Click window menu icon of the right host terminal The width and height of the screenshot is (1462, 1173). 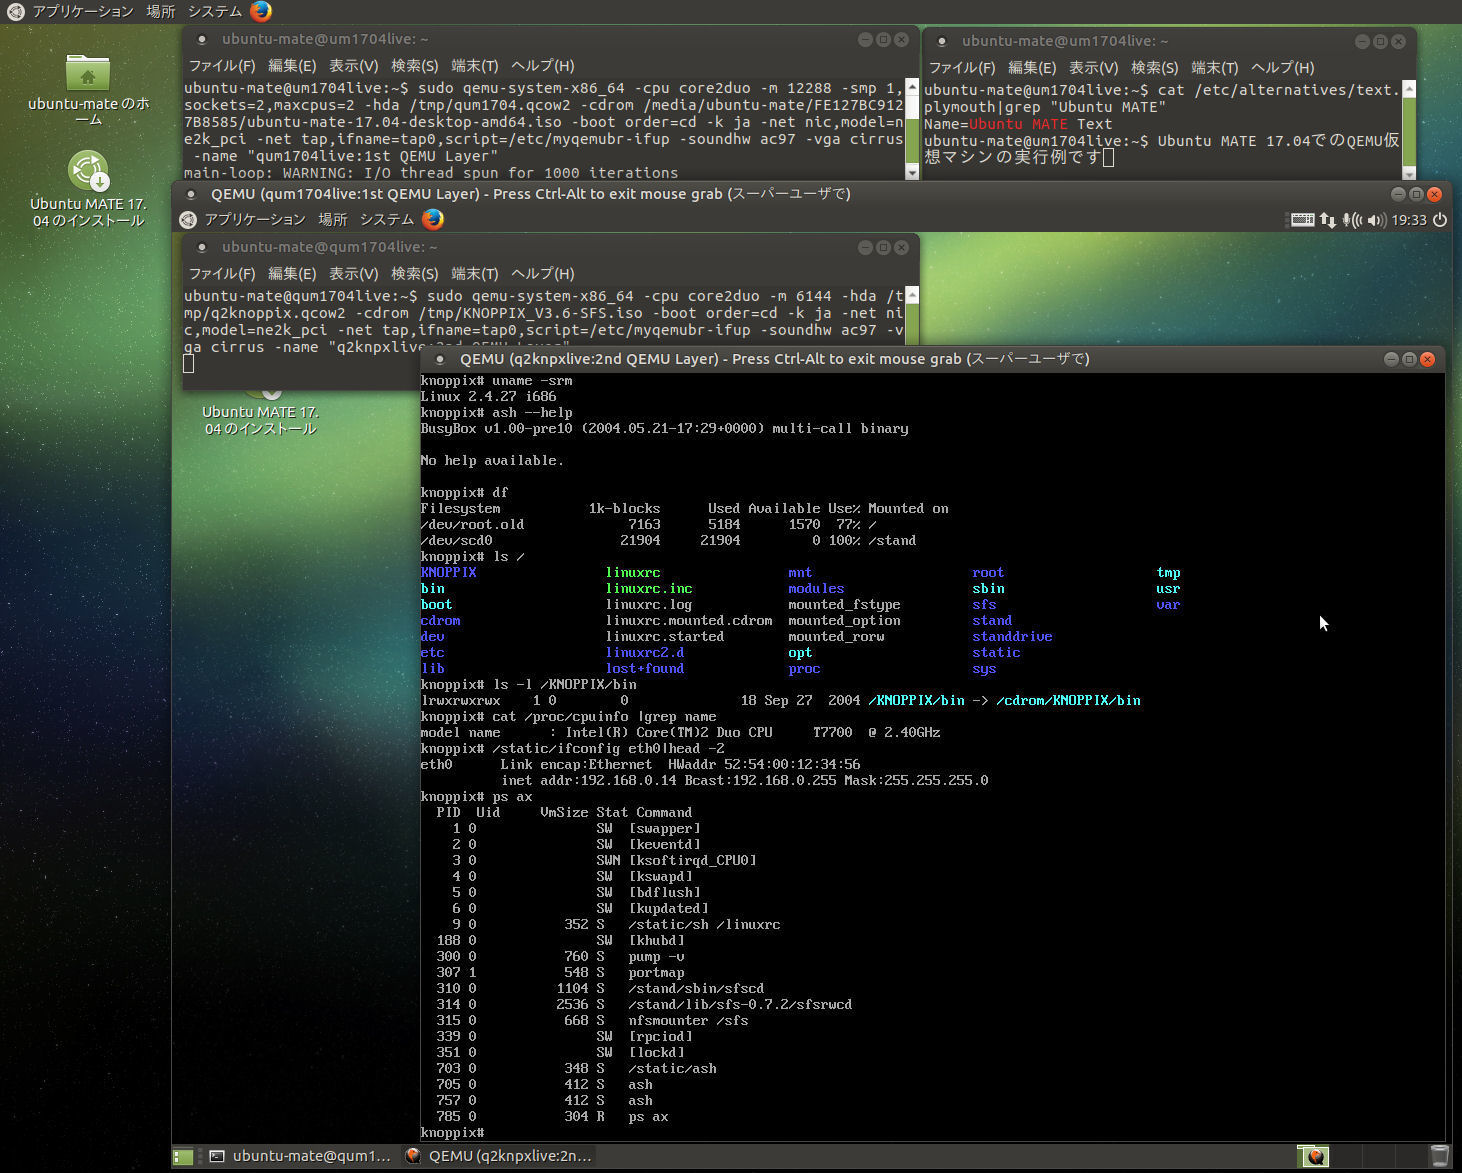click(x=942, y=41)
